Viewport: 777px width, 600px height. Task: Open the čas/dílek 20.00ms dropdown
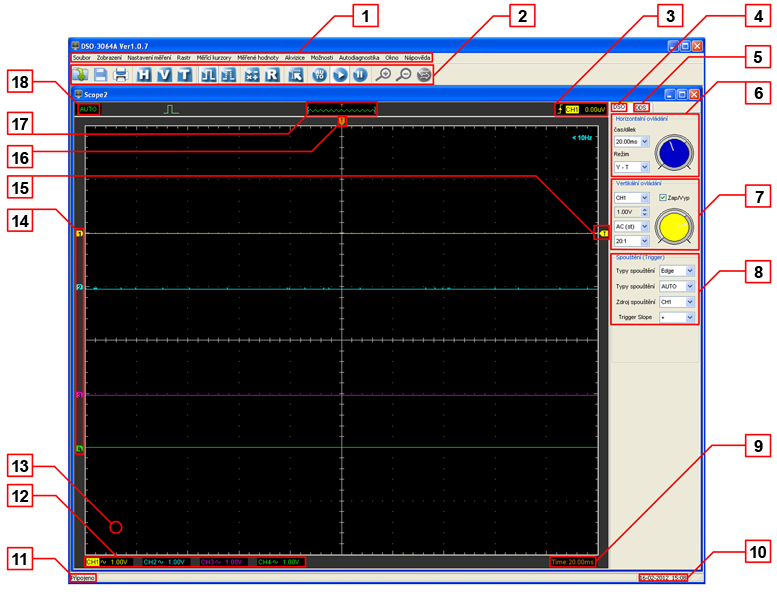pos(645,142)
